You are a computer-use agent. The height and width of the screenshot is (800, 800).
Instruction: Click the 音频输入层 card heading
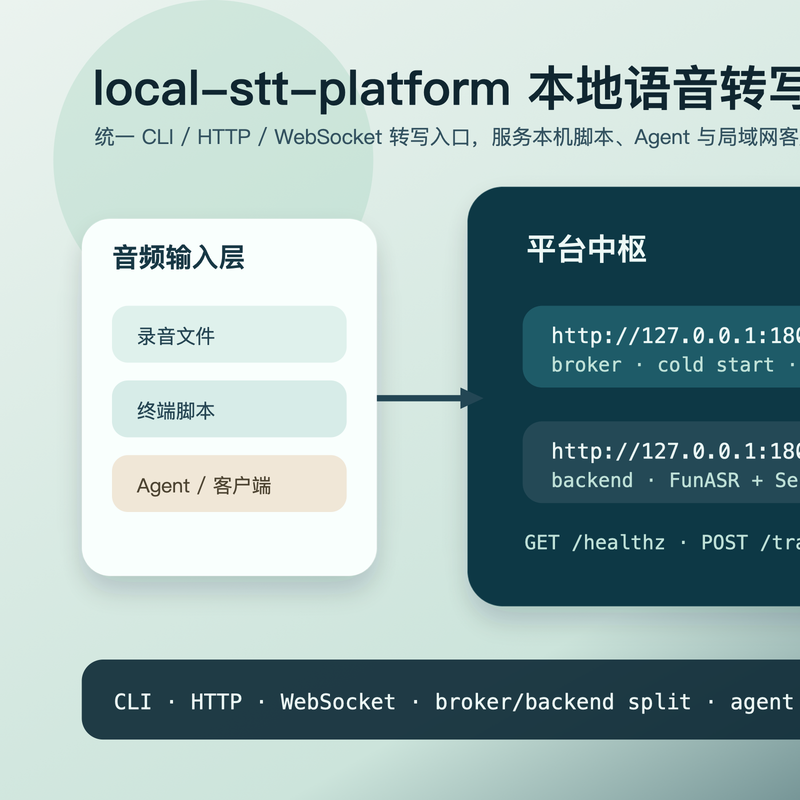179,257
